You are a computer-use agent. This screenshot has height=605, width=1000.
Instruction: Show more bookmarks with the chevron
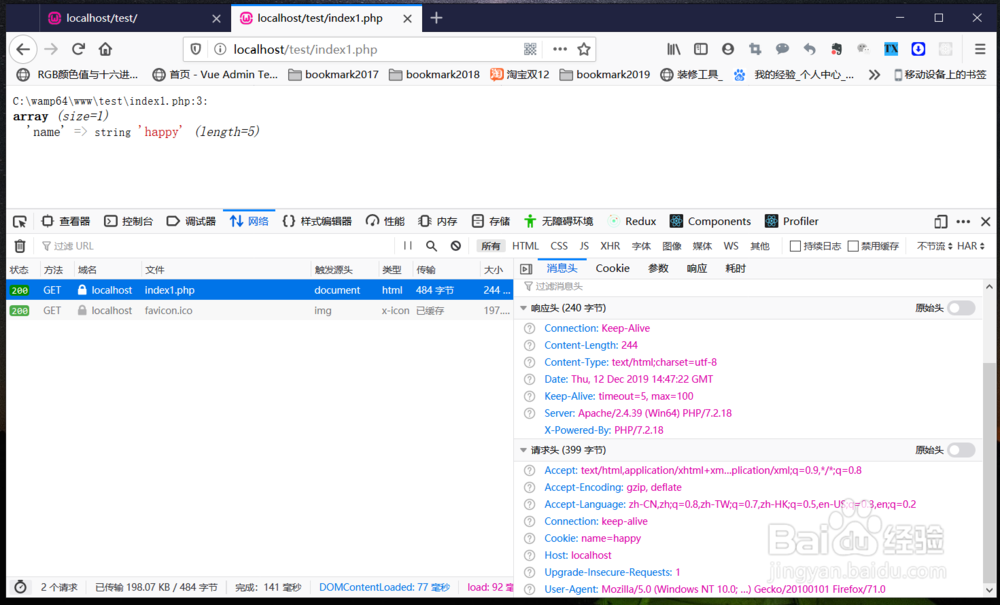click(874, 75)
